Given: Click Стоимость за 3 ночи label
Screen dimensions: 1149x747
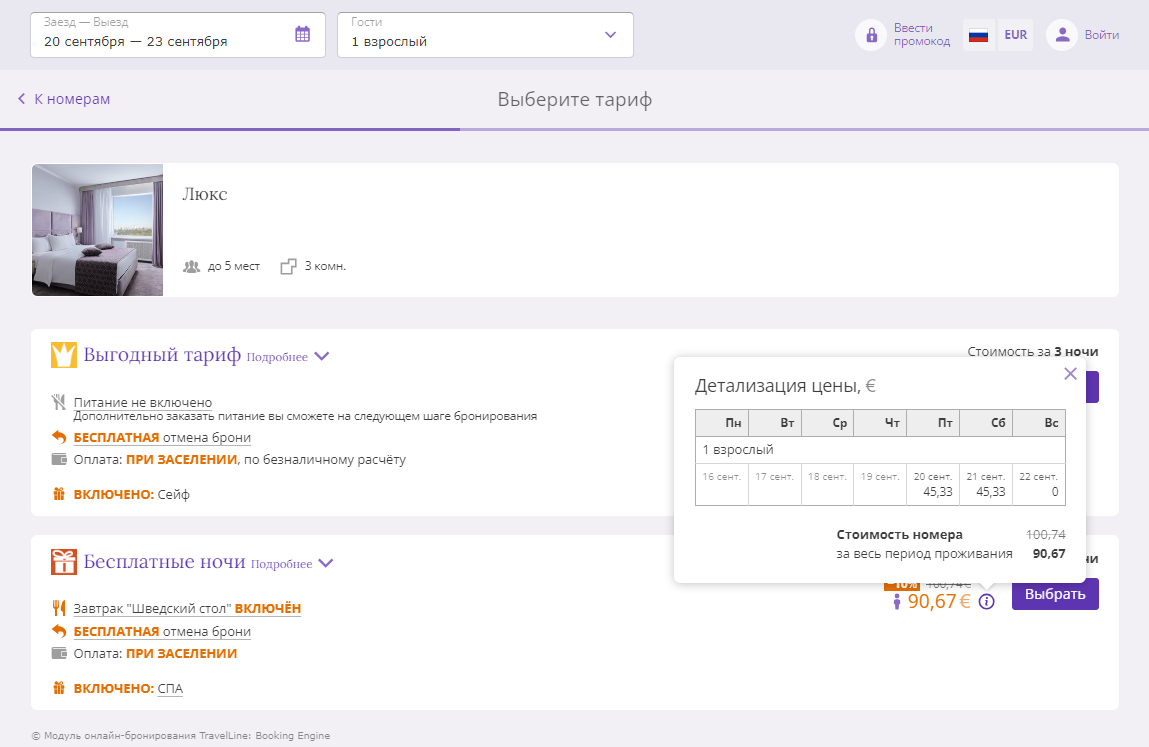Looking at the screenshot, I should [x=1032, y=352].
